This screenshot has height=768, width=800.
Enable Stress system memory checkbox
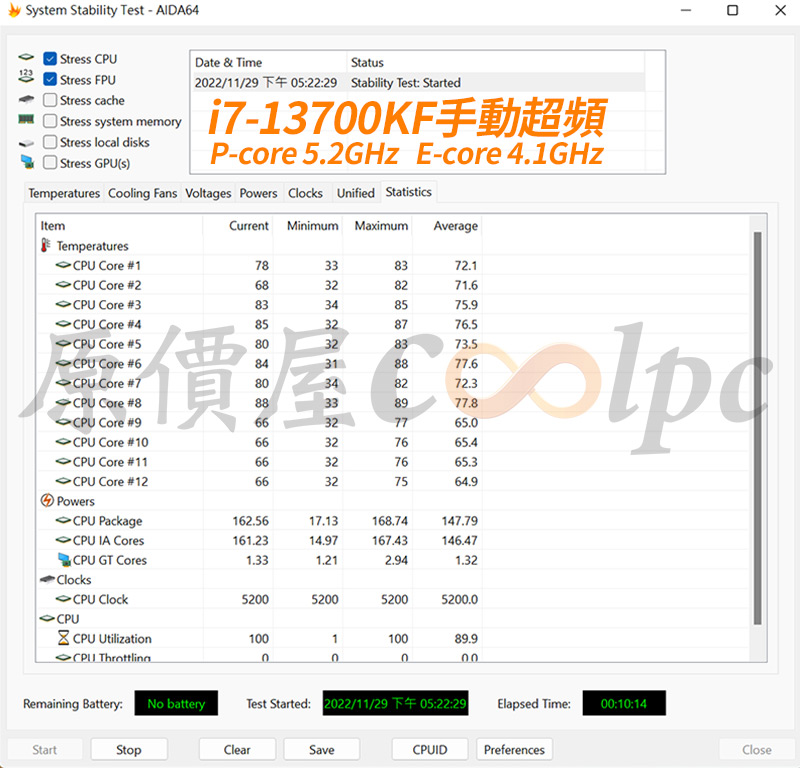[50, 121]
